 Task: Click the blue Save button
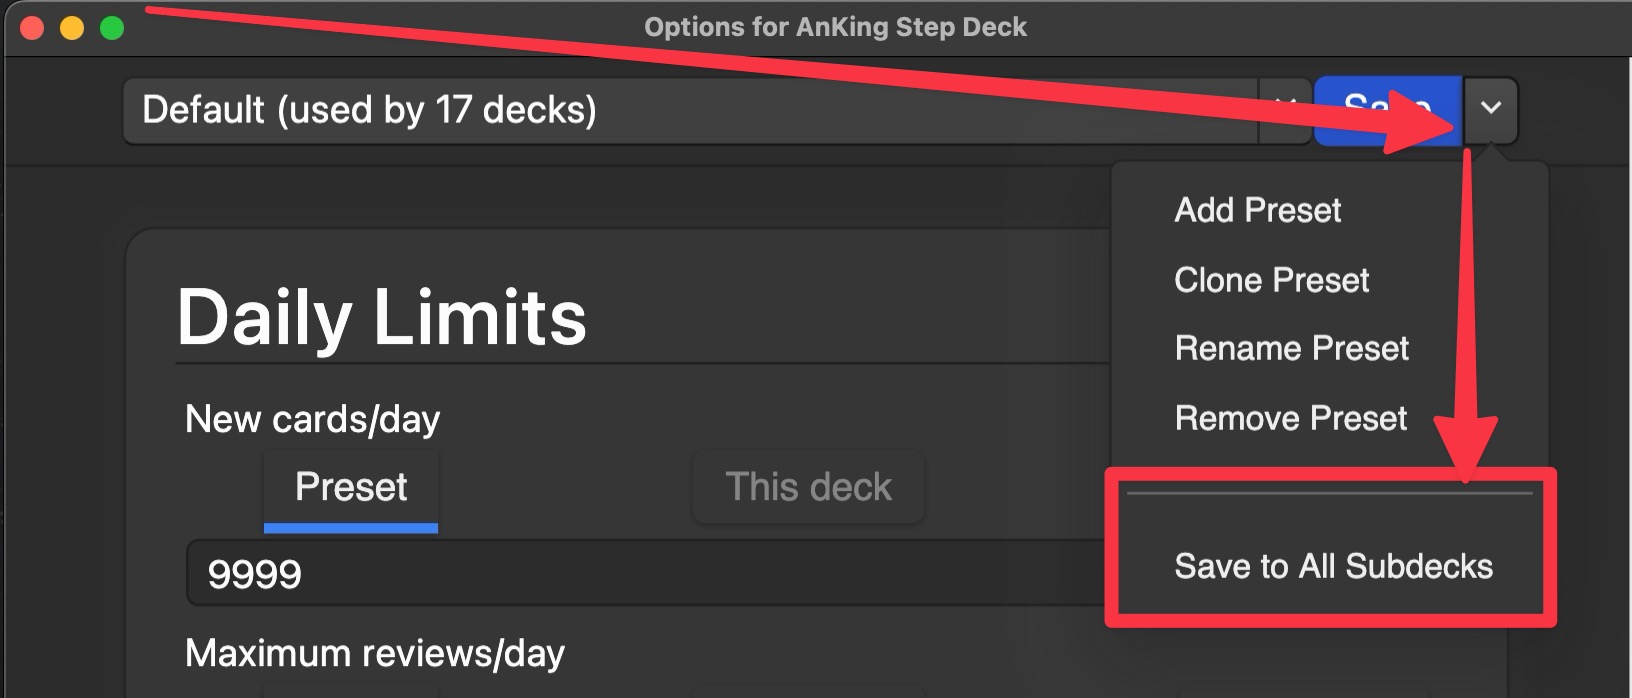point(1387,110)
